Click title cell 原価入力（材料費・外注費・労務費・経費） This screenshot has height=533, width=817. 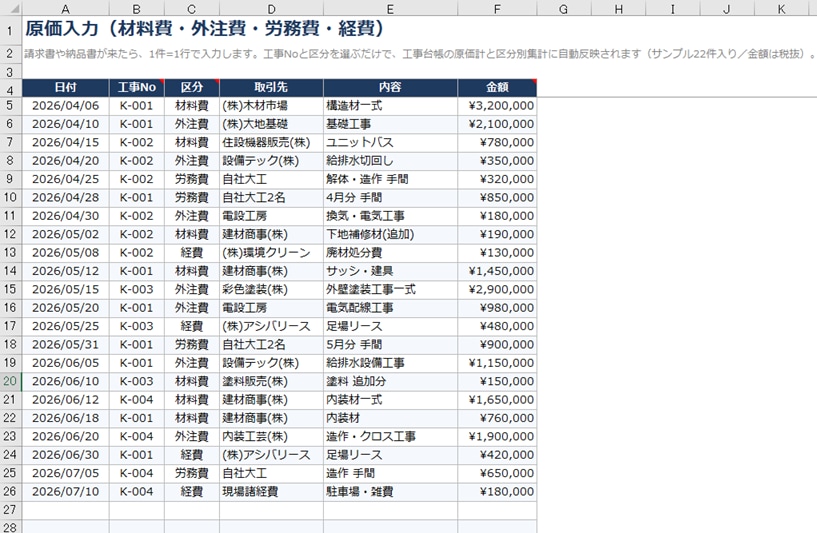tap(205, 29)
